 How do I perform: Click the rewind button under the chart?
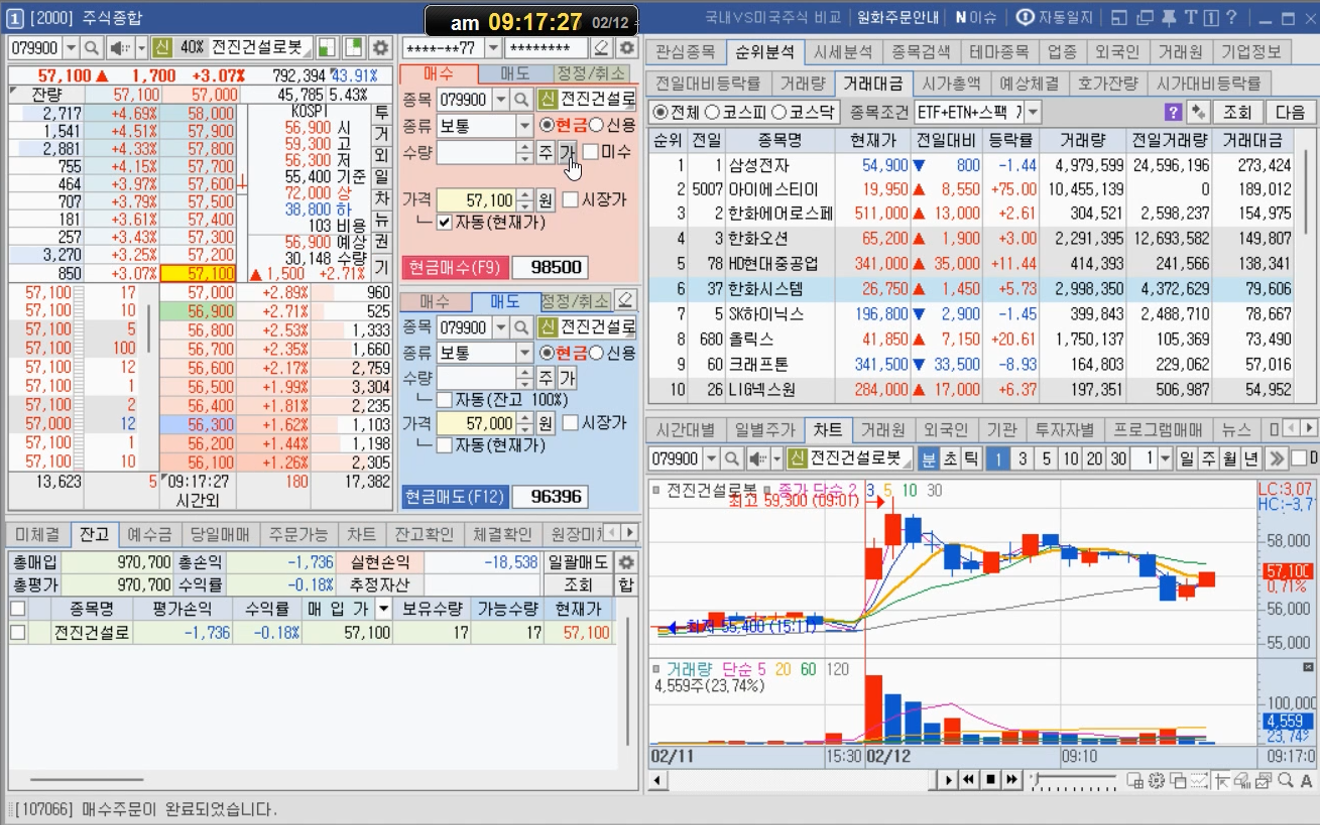pyautogui.click(x=969, y=779)
